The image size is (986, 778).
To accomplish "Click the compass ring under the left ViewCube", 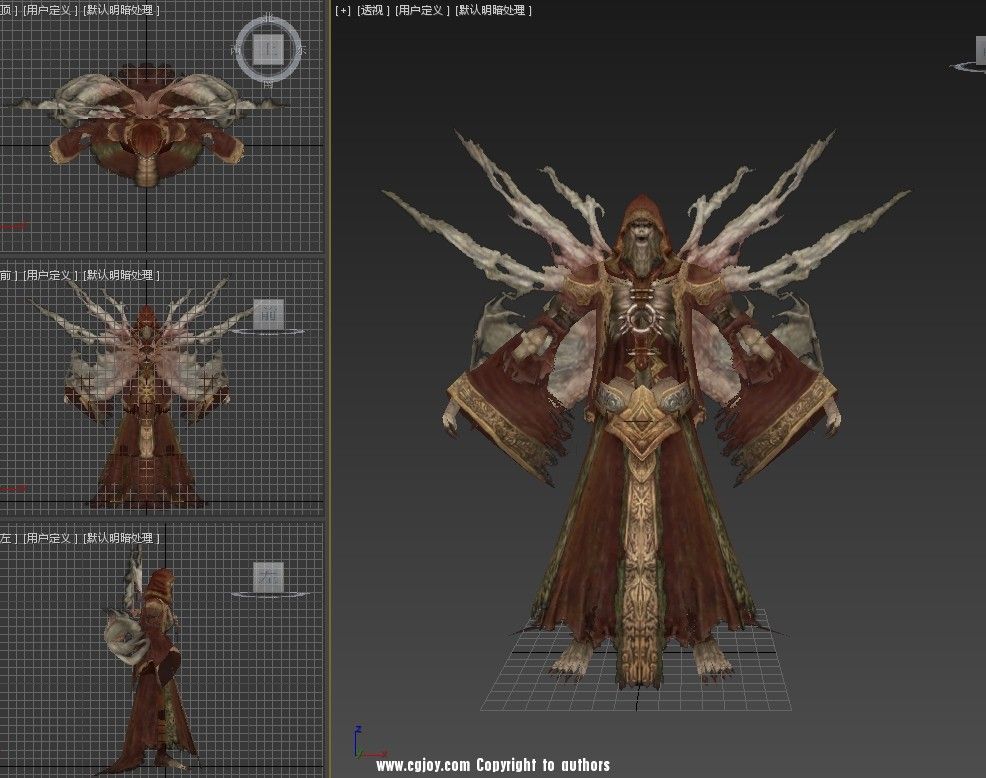I will coord(269,594).
